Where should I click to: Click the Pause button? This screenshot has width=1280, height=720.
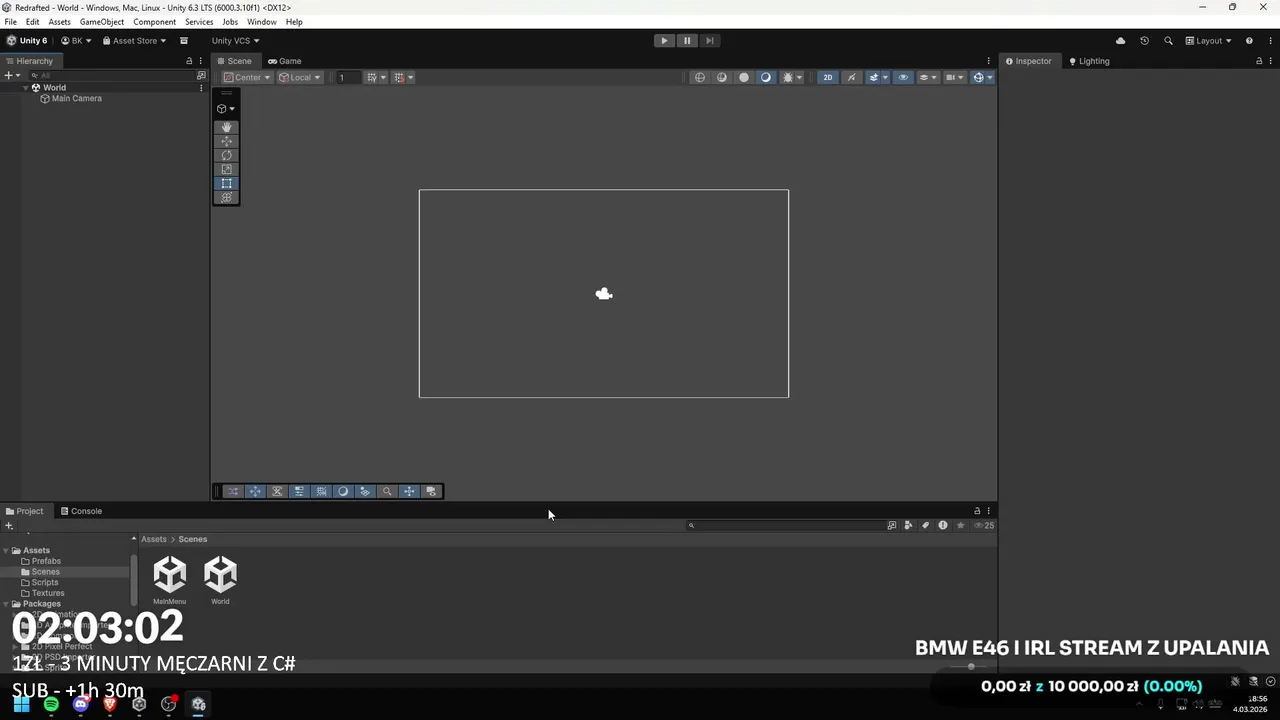(x=687, y=41)
